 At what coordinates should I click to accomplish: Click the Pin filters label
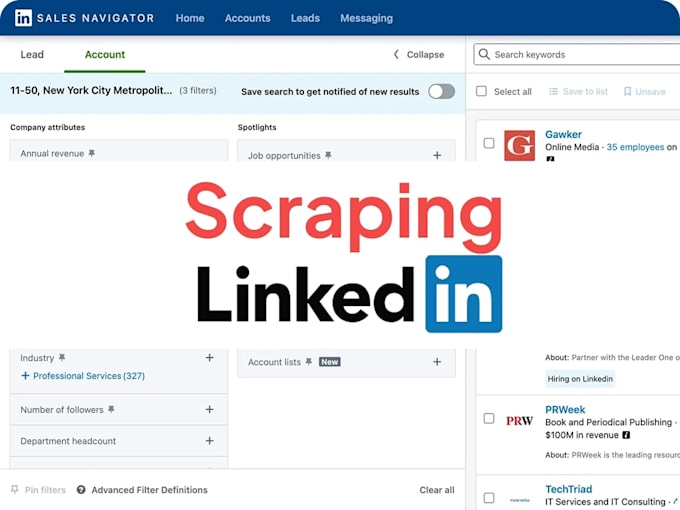pos(45,490)
